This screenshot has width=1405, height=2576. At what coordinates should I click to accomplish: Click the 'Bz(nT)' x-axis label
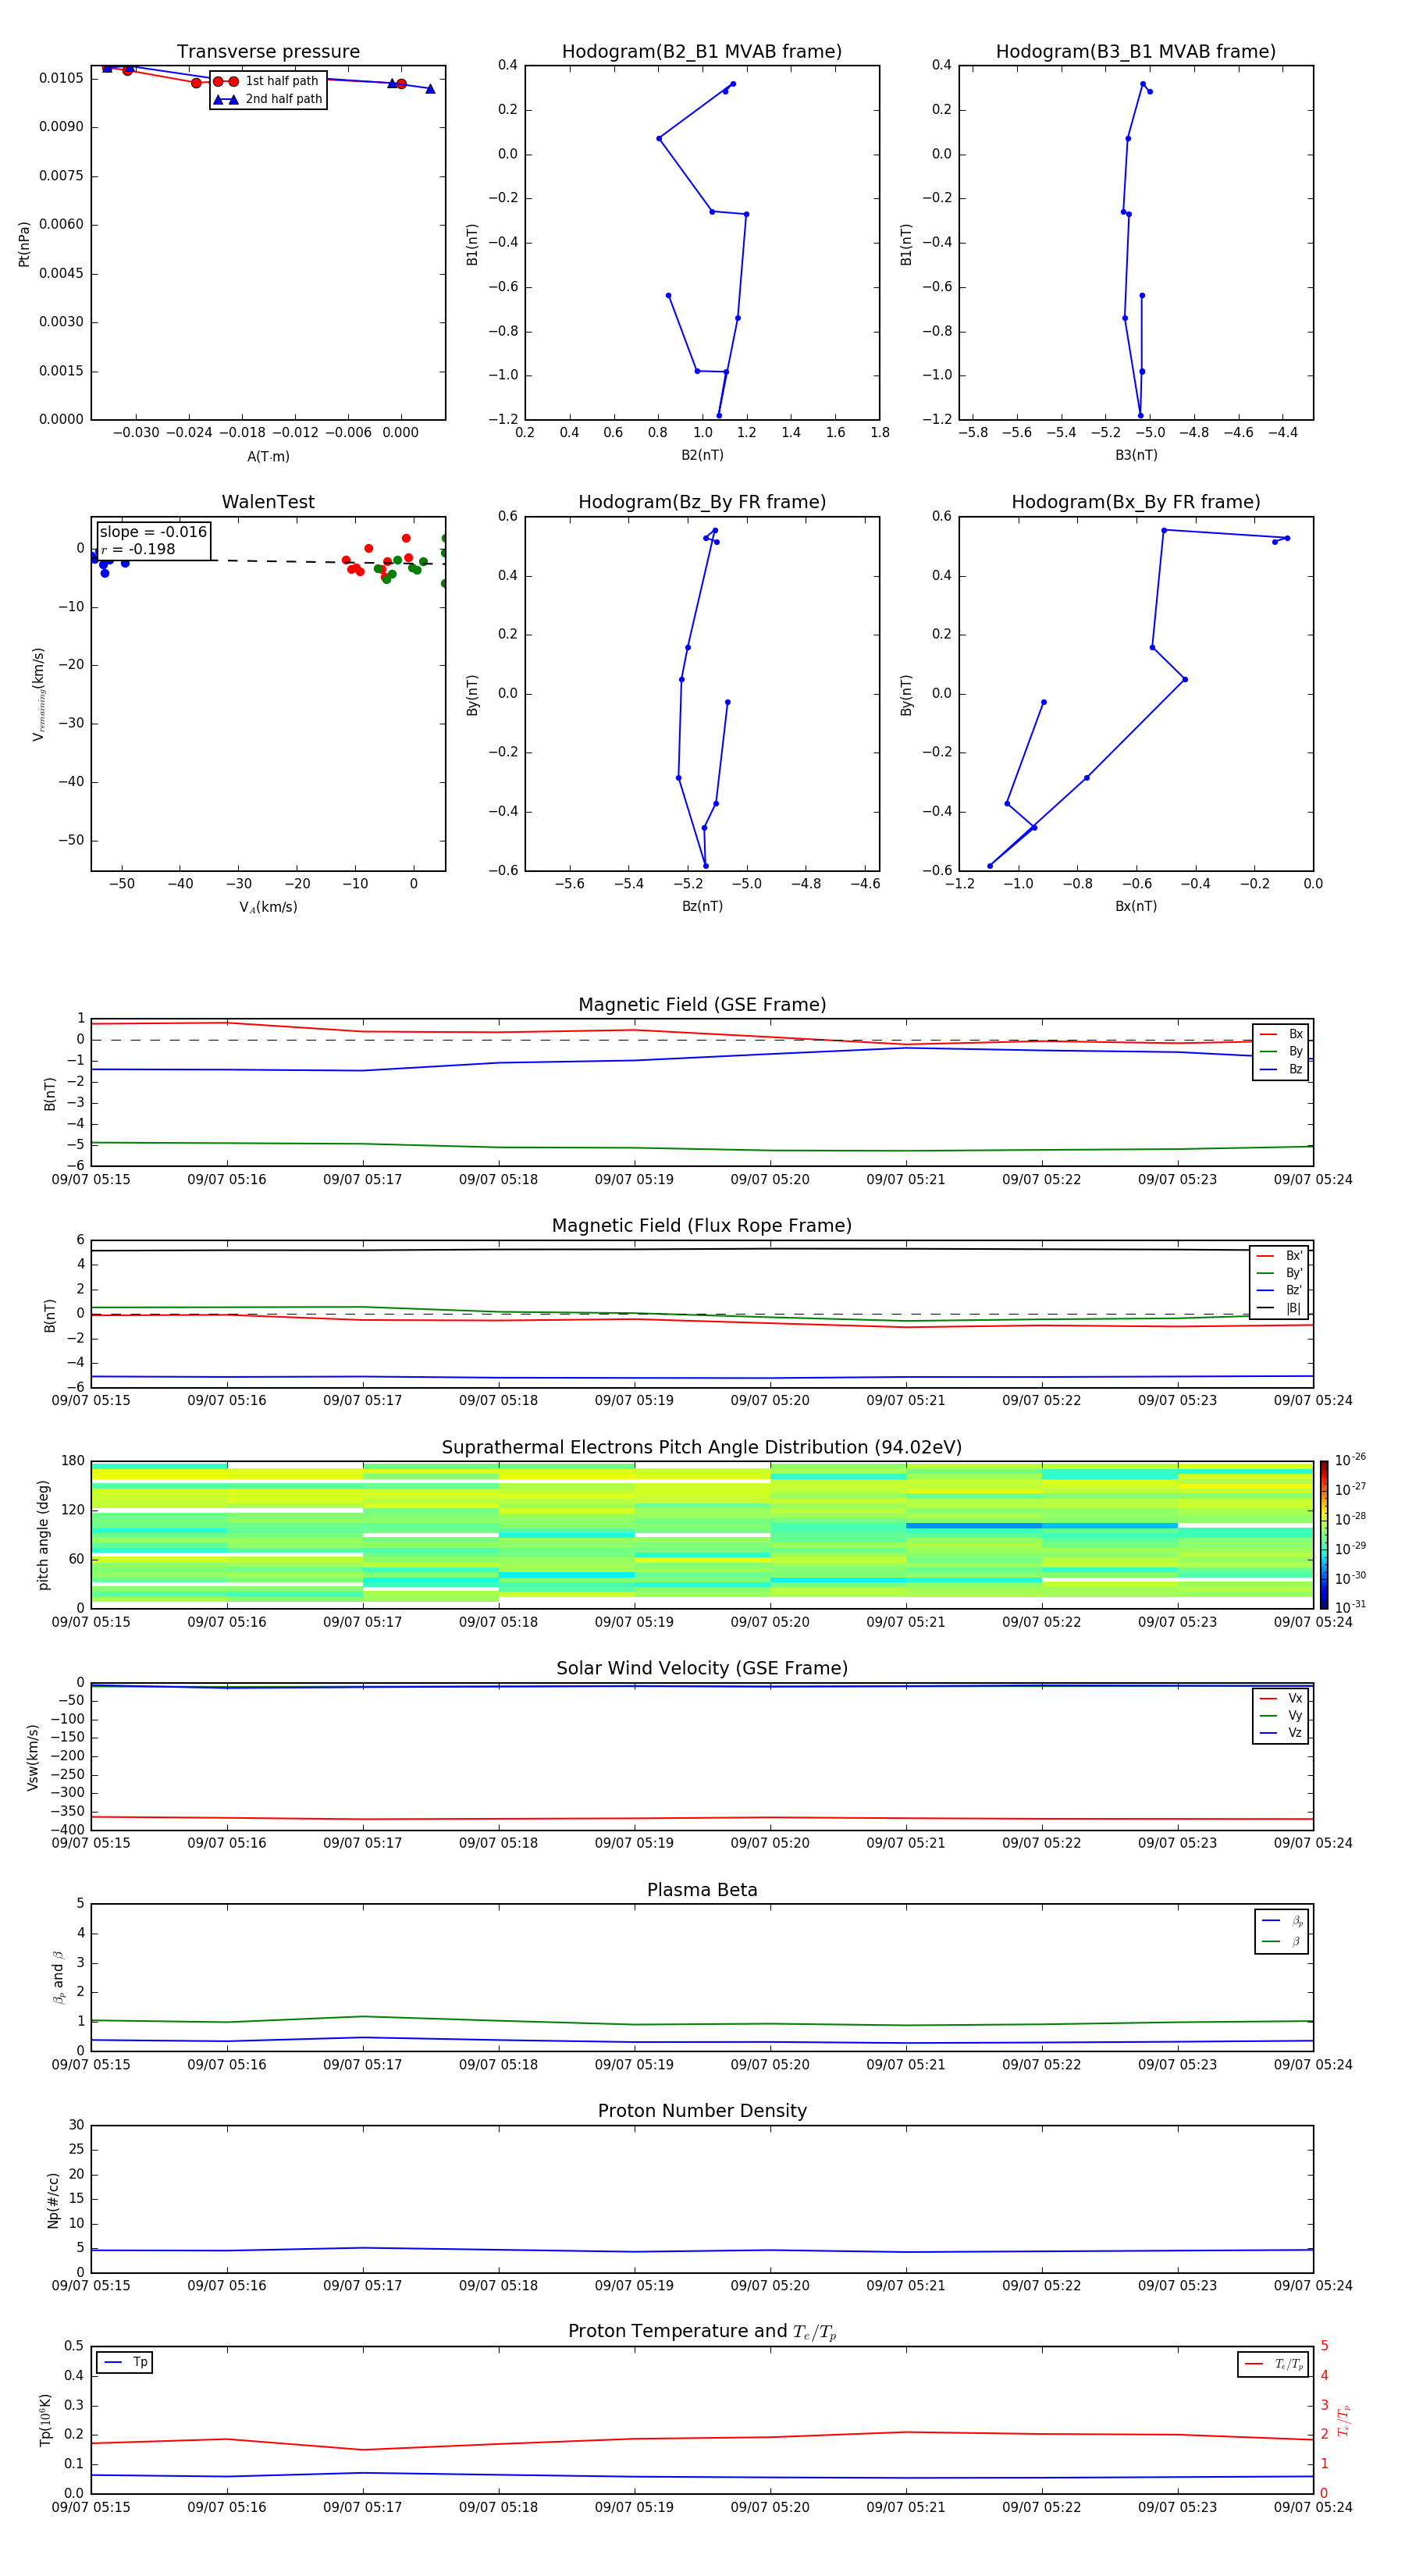702,906
